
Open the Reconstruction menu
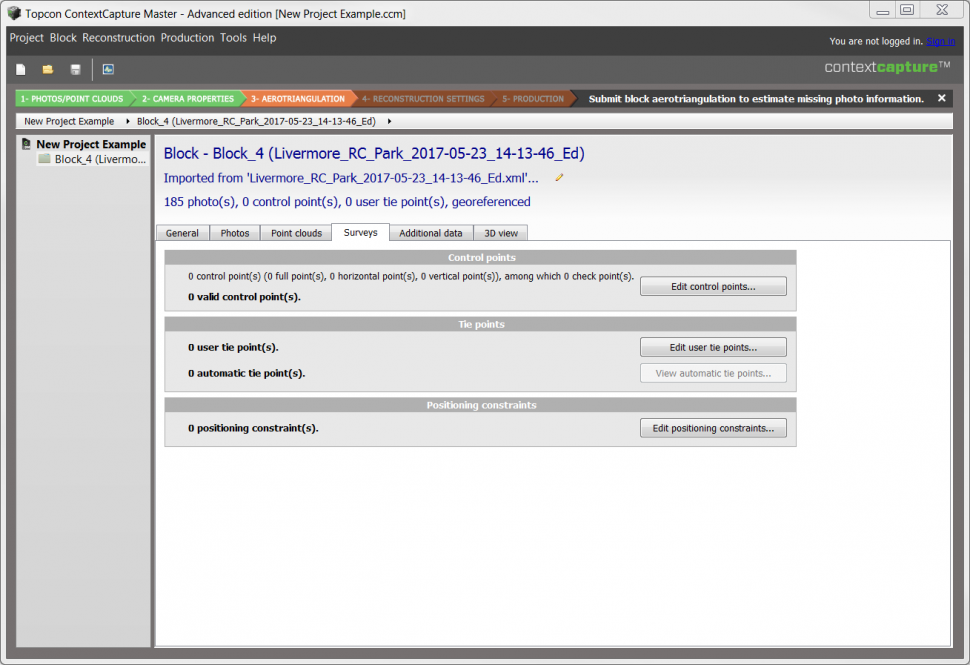(x=118, y=38)
